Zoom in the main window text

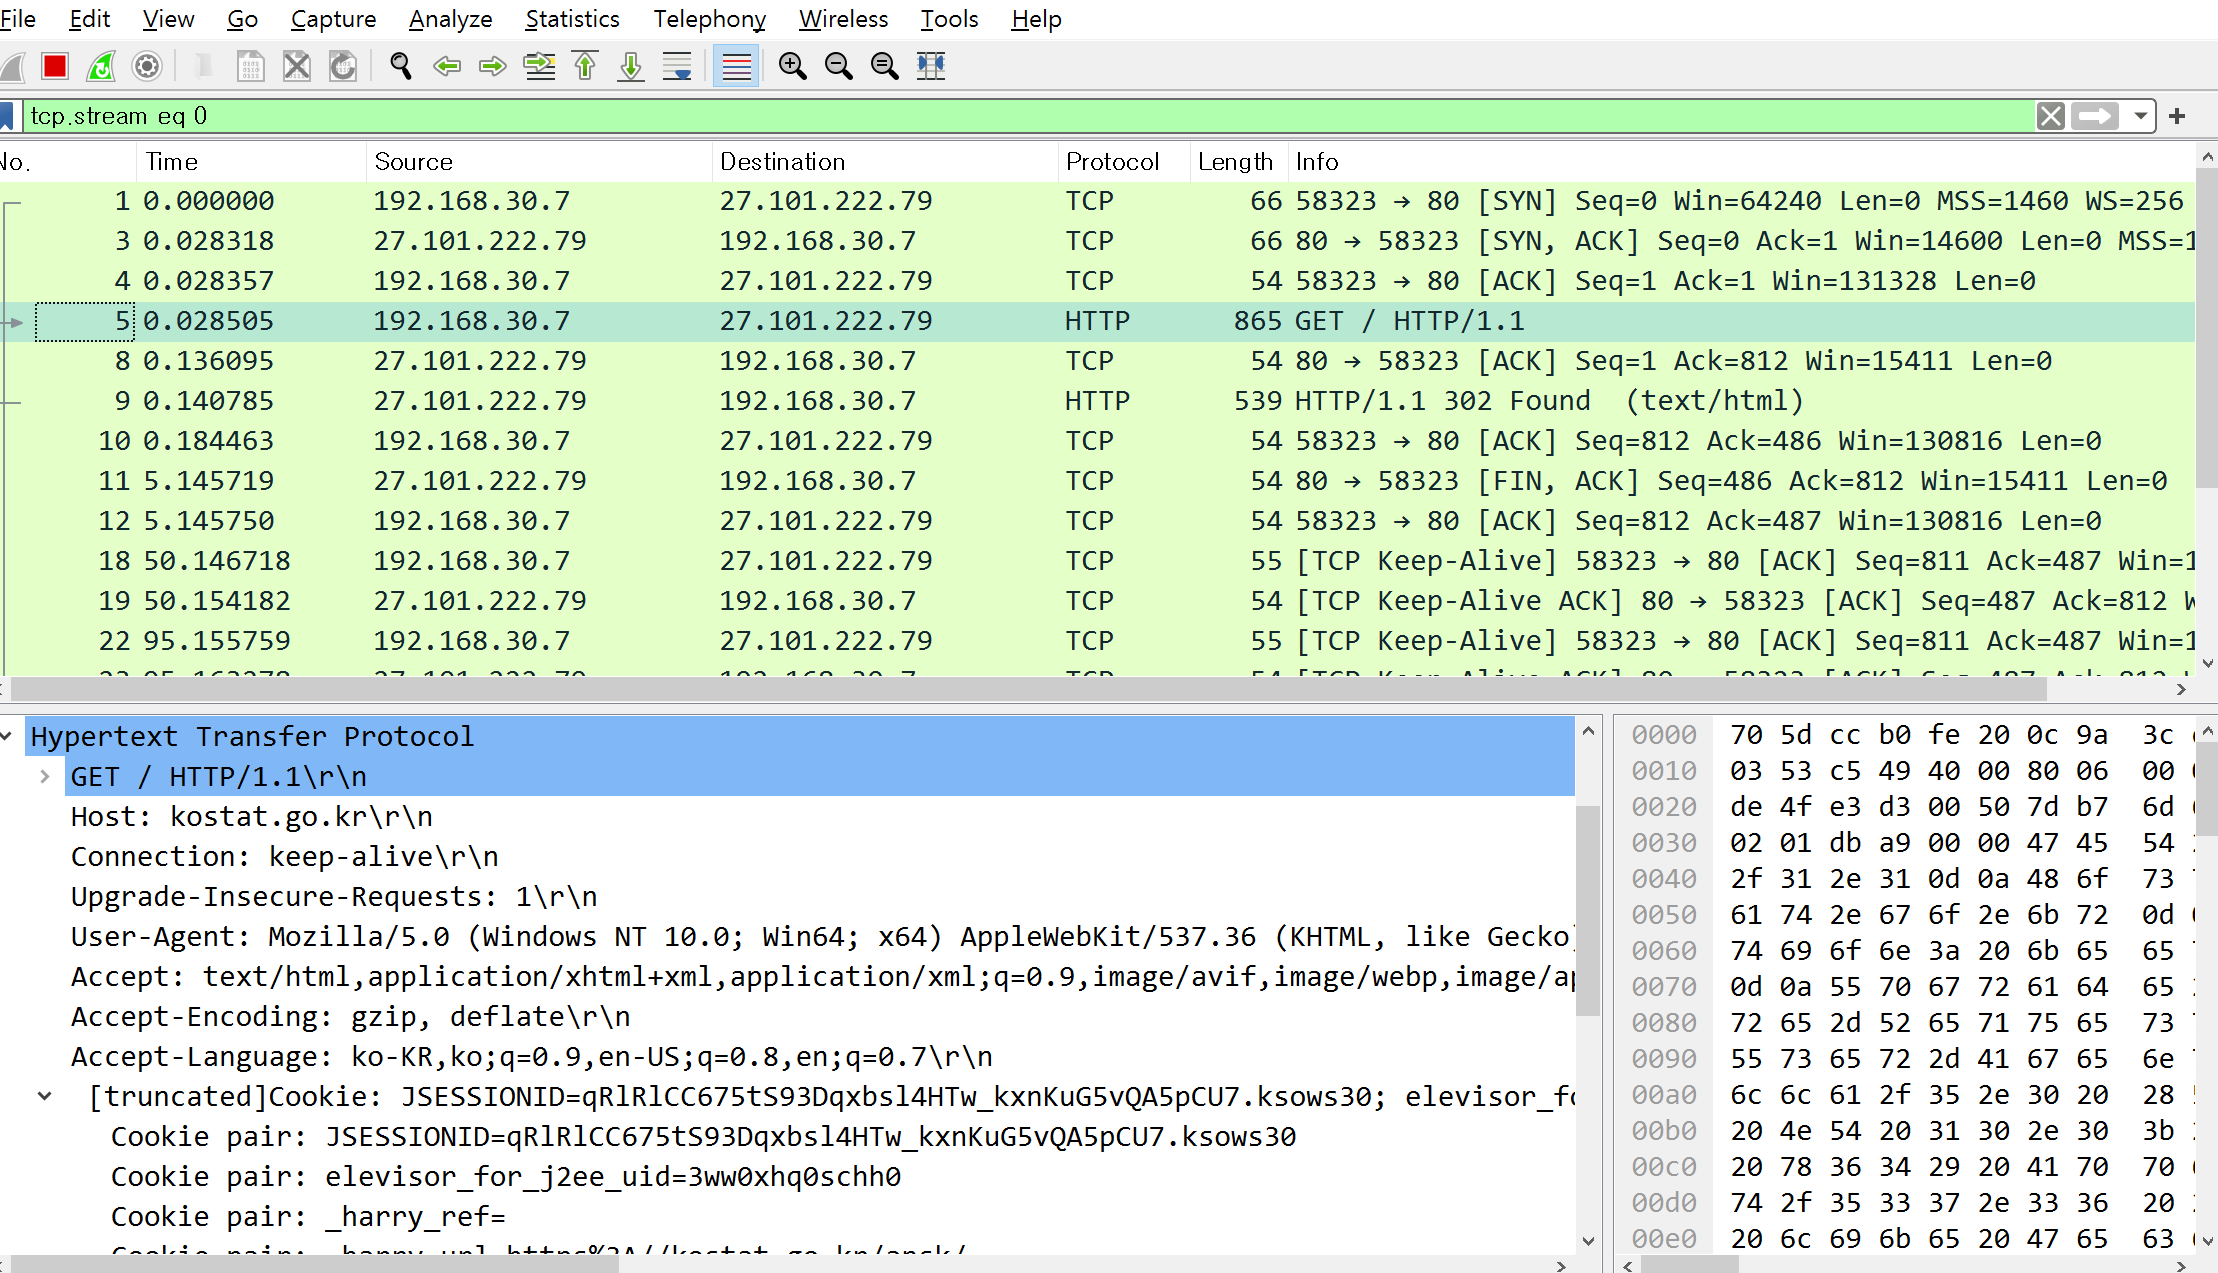pyautogui.click(x=792, y=67)
